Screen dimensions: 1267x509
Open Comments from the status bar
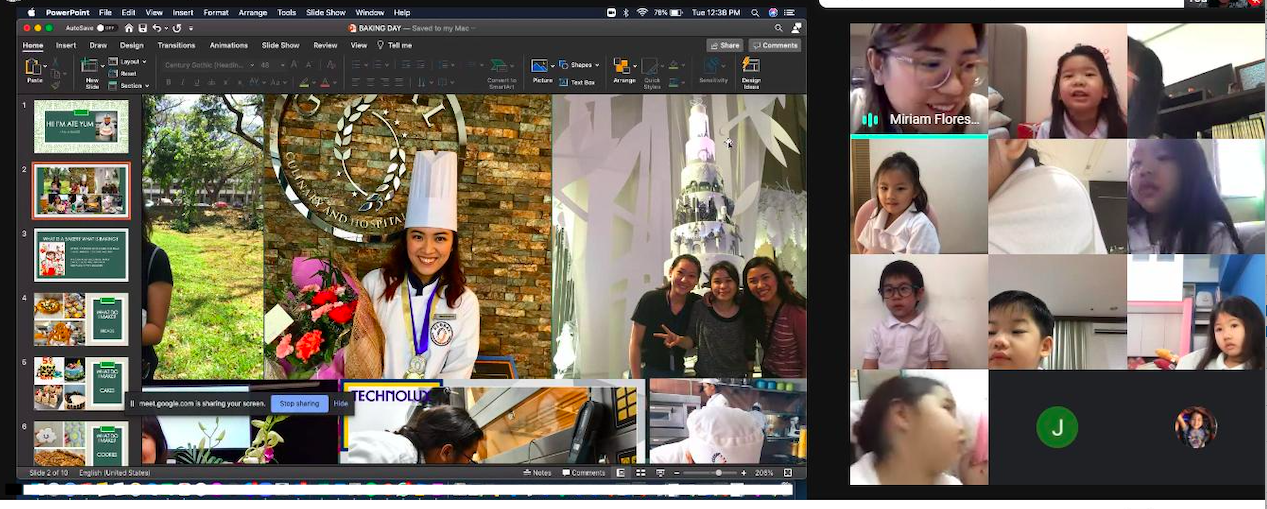(583, 473)
